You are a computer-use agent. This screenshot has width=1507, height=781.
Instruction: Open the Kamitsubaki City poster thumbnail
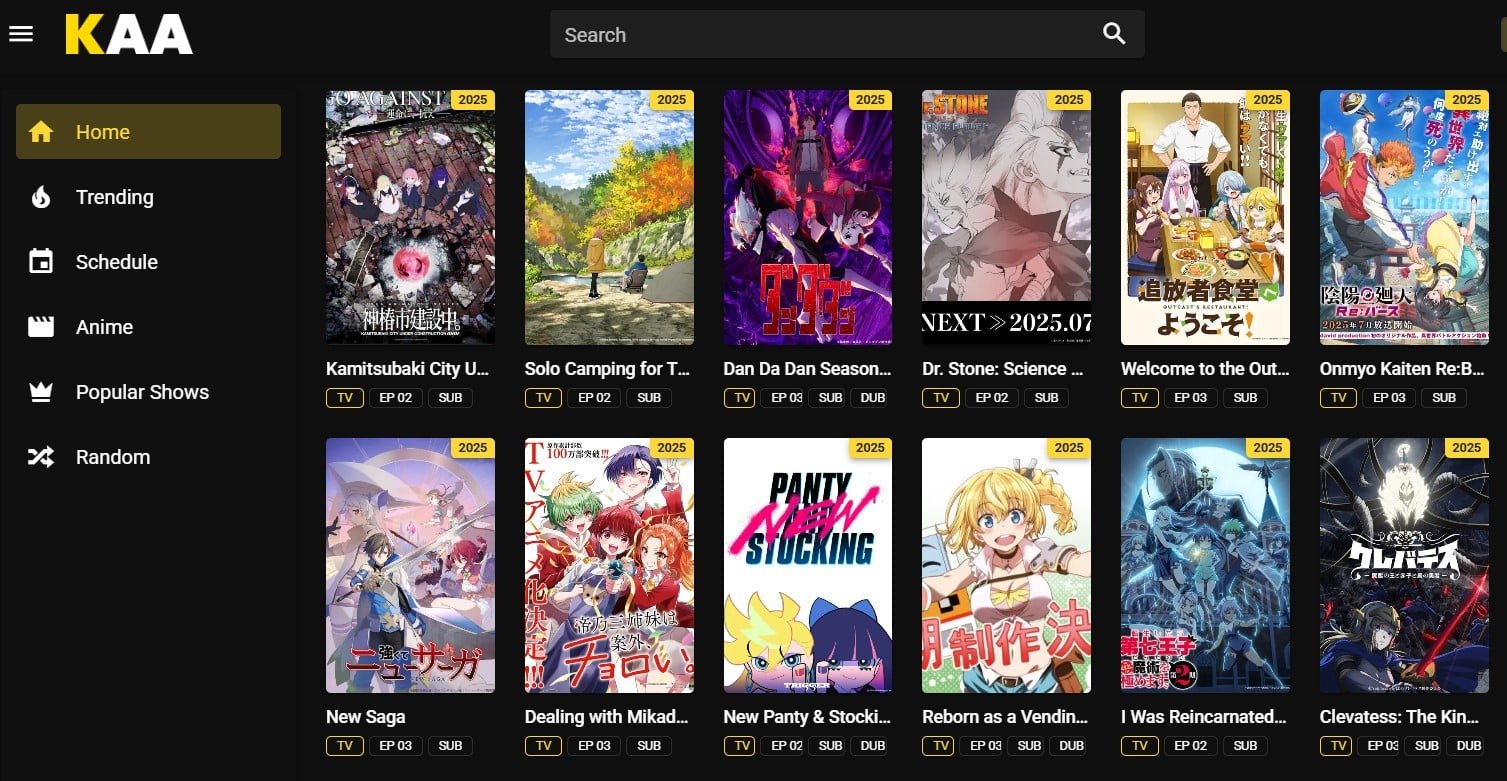410,217
